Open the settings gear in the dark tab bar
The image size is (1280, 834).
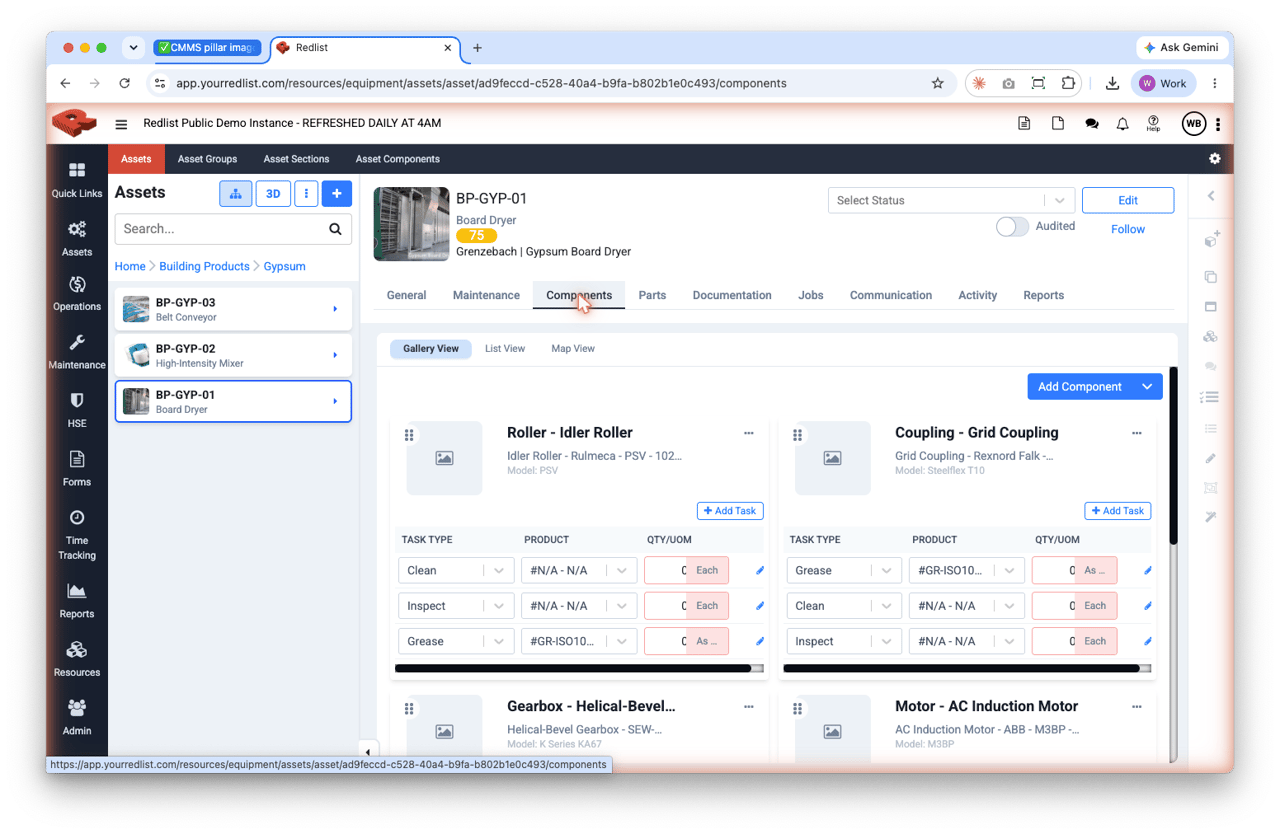(x=1215, y=159)
